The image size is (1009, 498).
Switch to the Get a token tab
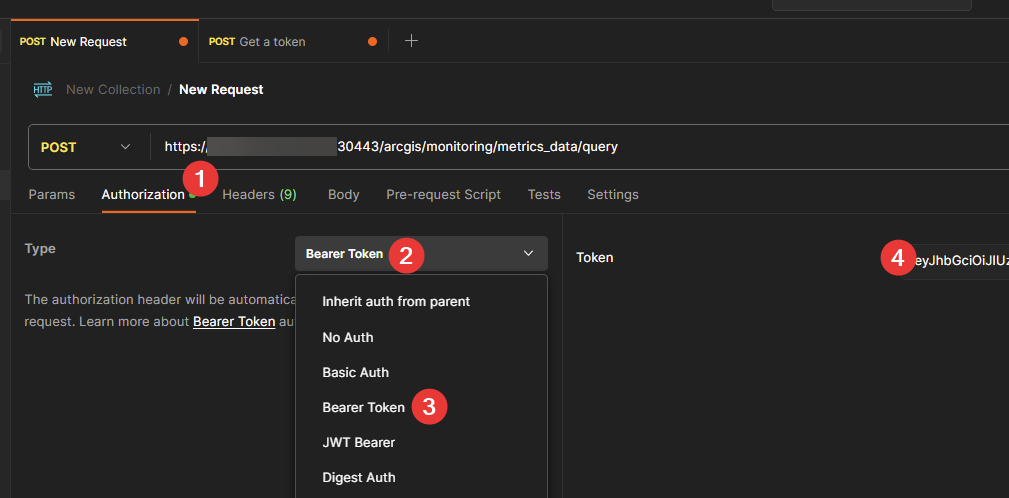click(x=272, y=42)
